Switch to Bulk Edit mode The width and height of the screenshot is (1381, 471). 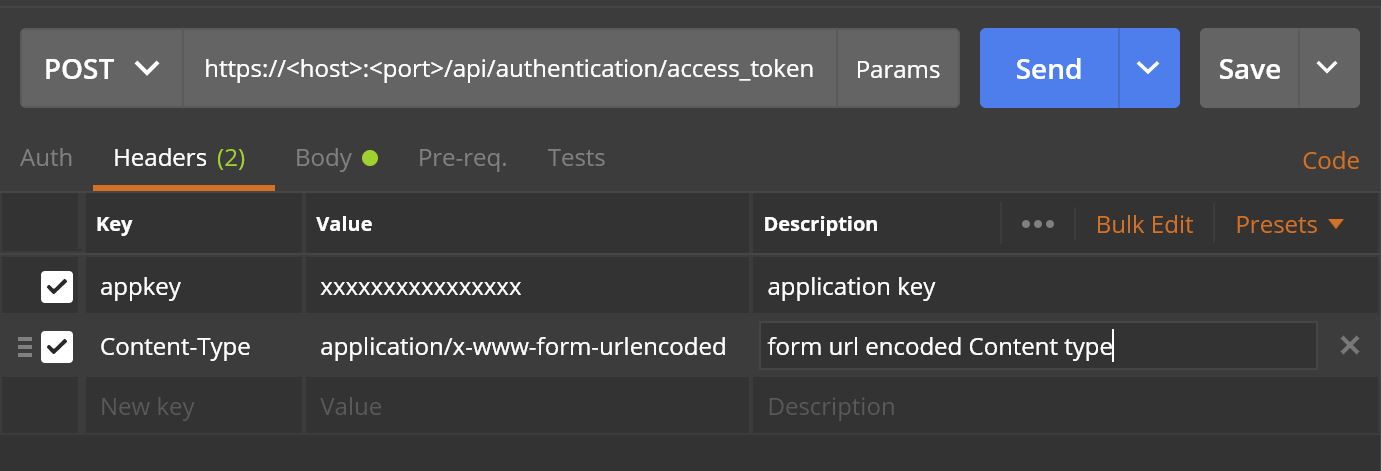click(1144, 225)
